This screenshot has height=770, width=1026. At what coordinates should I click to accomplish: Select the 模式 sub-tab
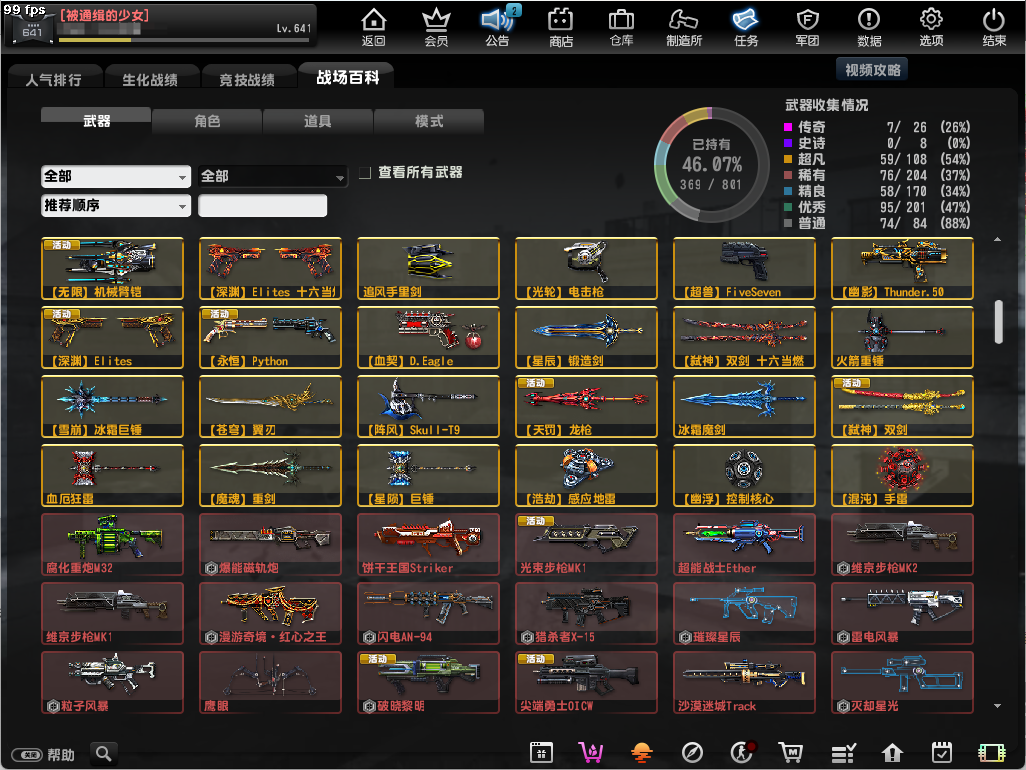click(429, 121)
